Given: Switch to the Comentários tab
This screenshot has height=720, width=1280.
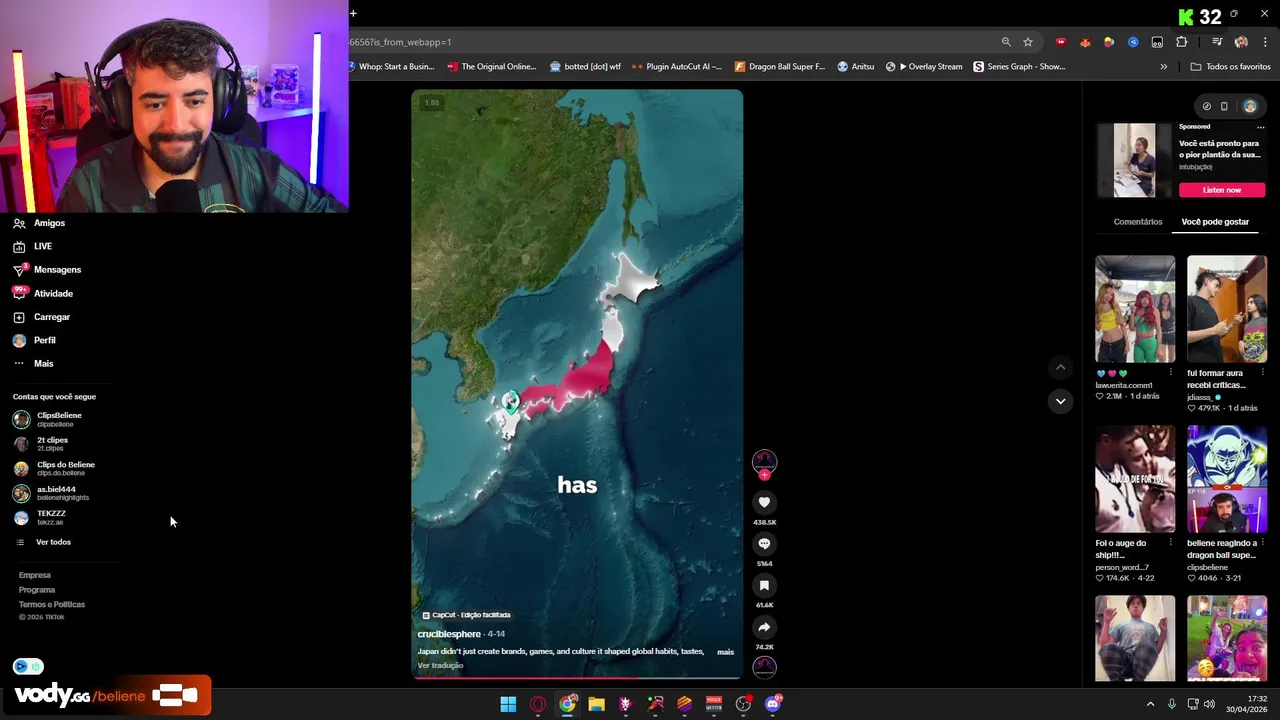Looking at the screenshot, I should click(x=1138, y=222).
